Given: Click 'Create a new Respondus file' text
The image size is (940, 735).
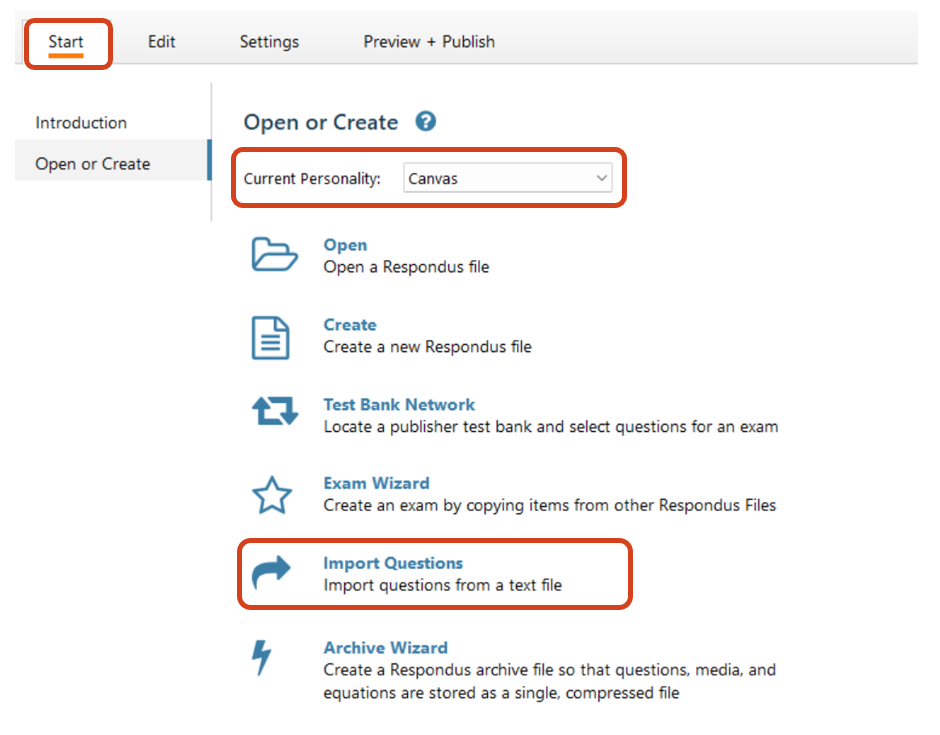Looking at the screenshot, I should pos(427,347).
